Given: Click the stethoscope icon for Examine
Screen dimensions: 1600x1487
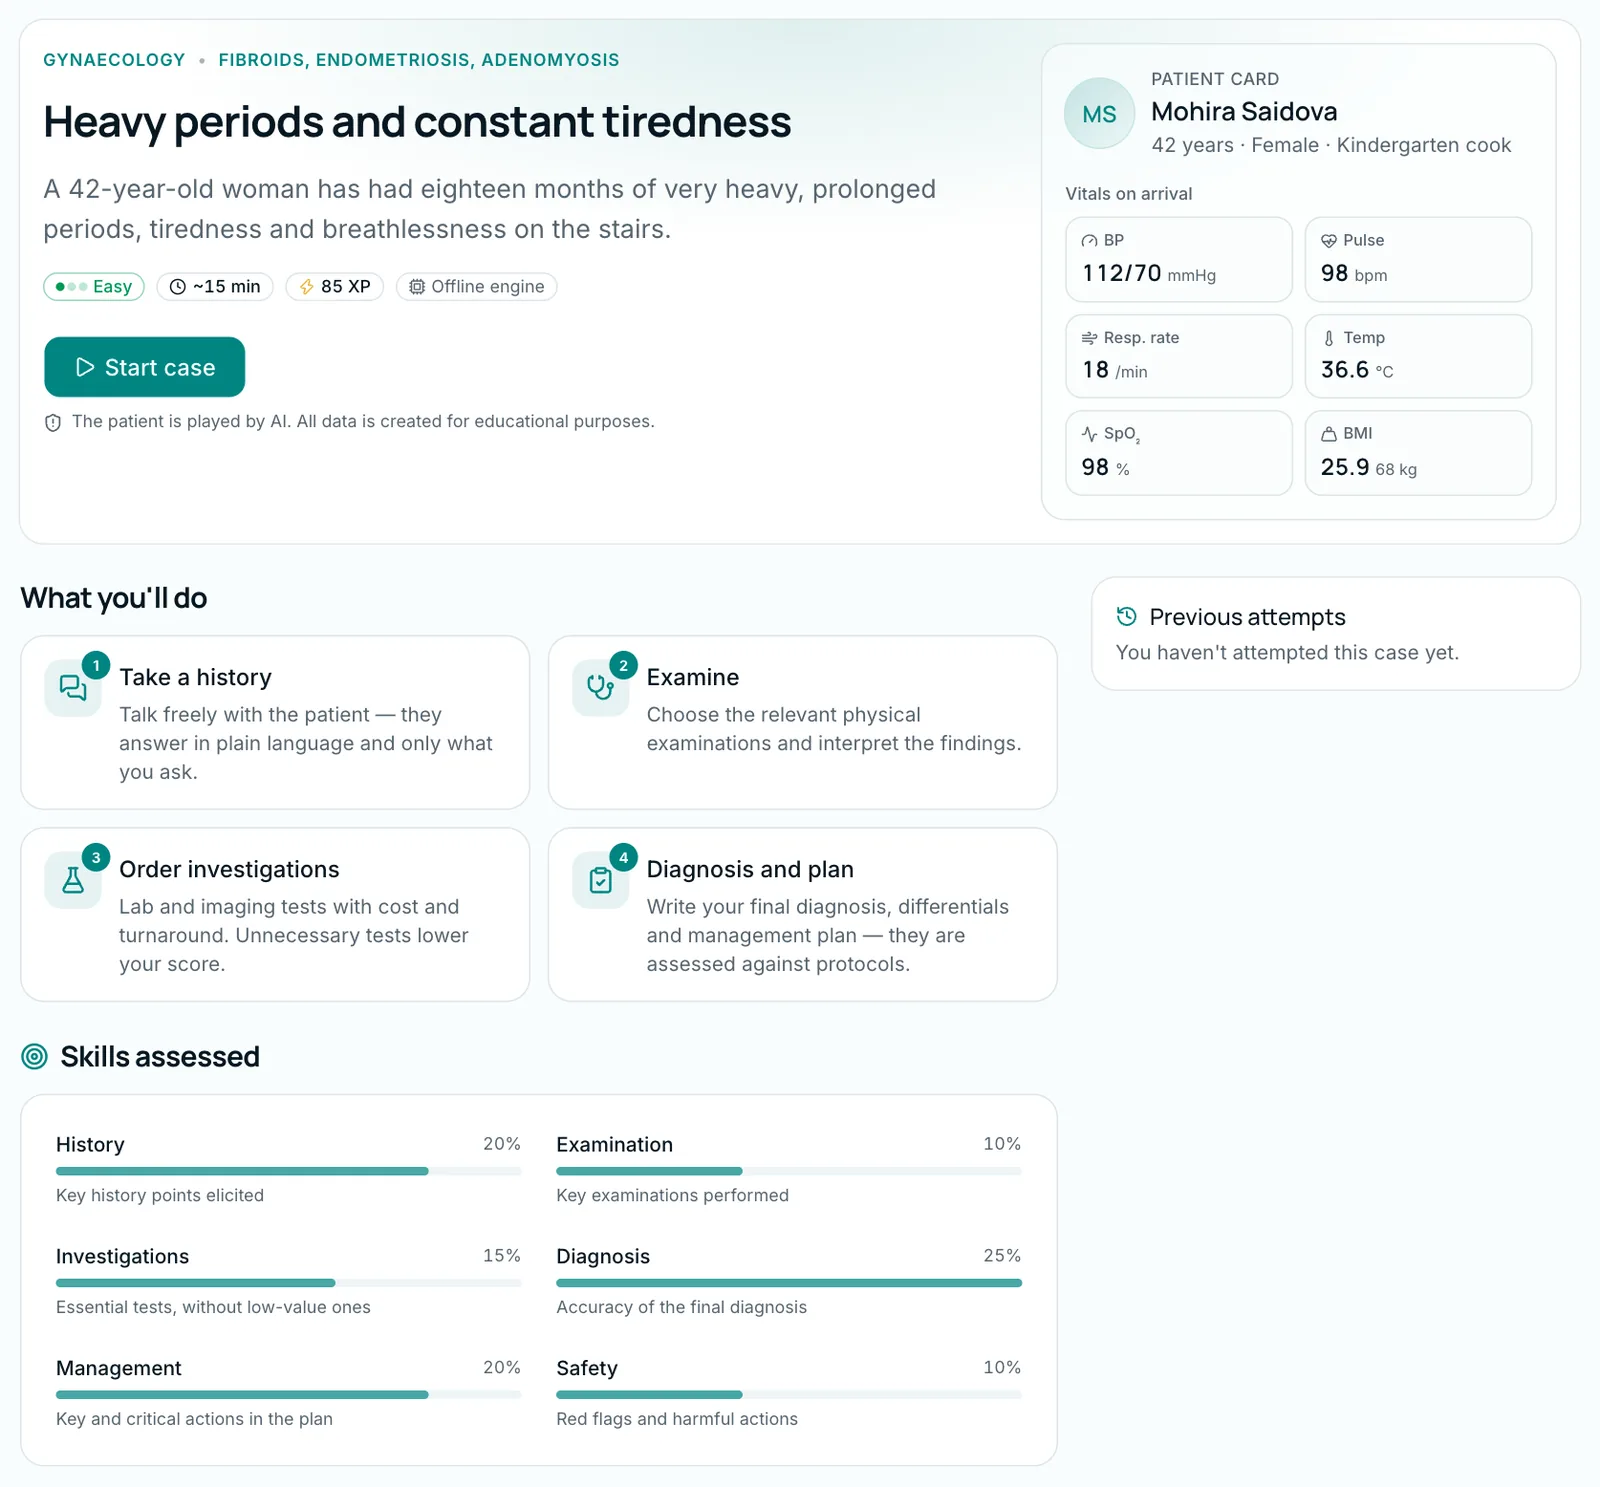Looking at the screenshot, I should pyautogui.click(x=600, y=688).
